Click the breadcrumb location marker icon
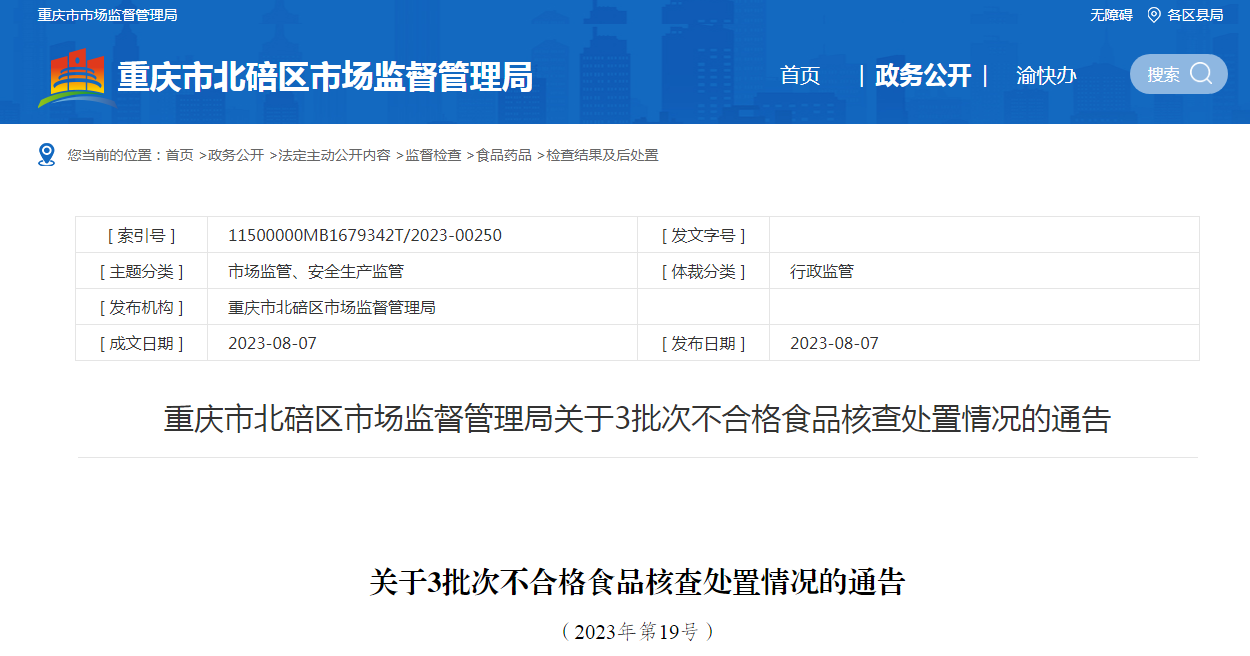Screen dimensions: 1250x656 pos(46,154)
